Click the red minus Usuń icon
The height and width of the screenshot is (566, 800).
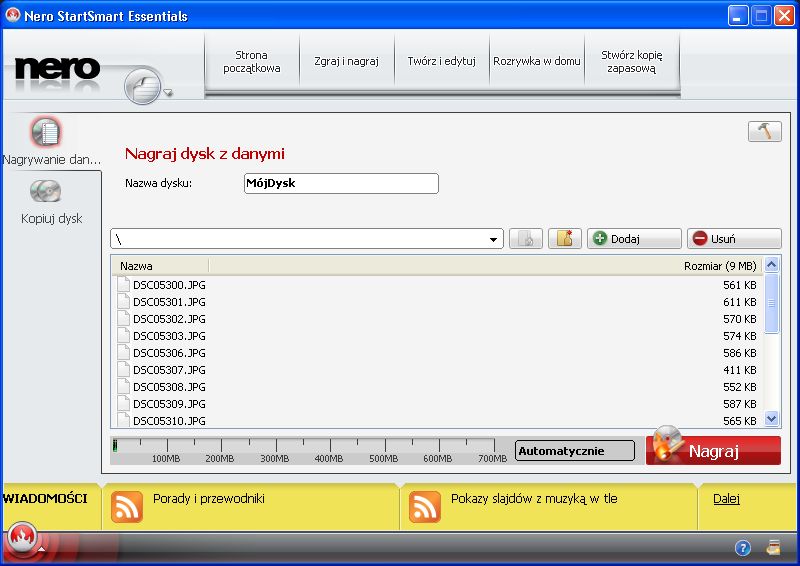pos(700,238)
